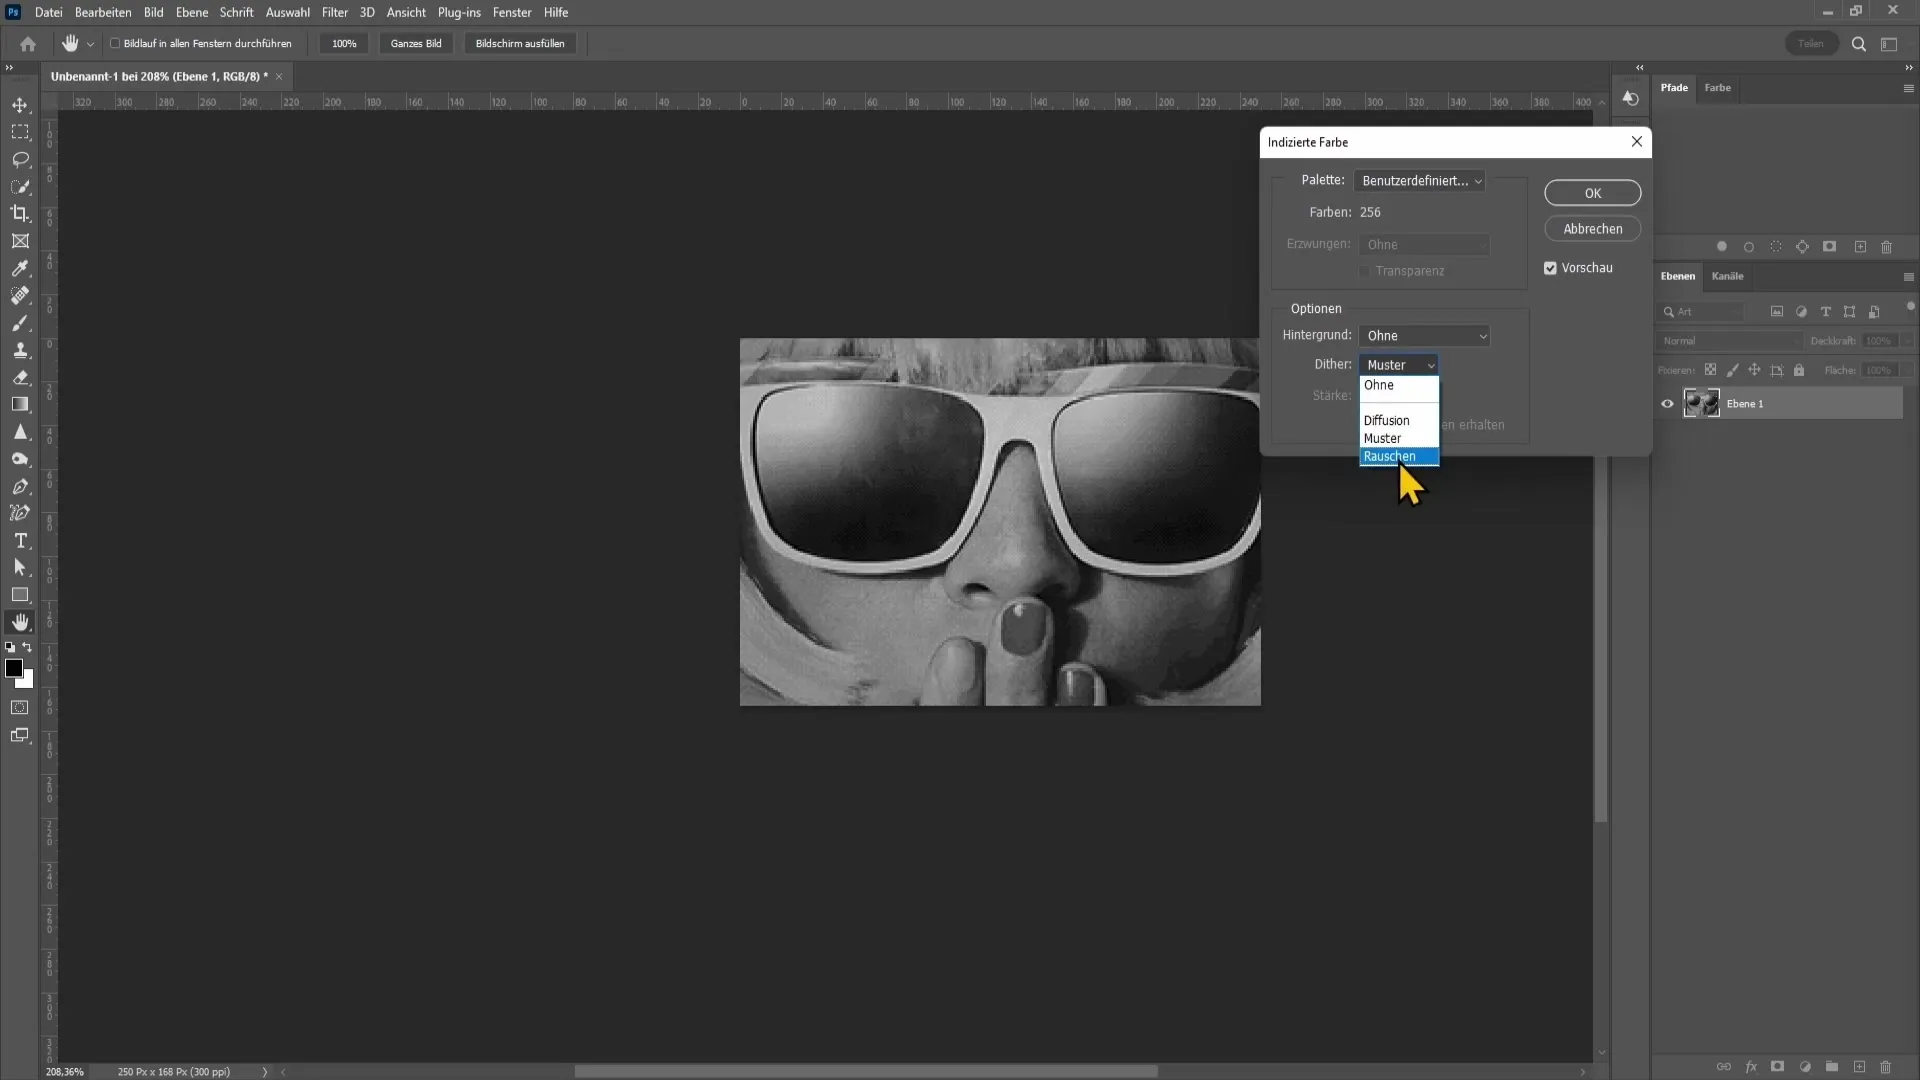Select the Frame tool
This screenshot has width=1920, height=1080.
(x=20, y=241)
